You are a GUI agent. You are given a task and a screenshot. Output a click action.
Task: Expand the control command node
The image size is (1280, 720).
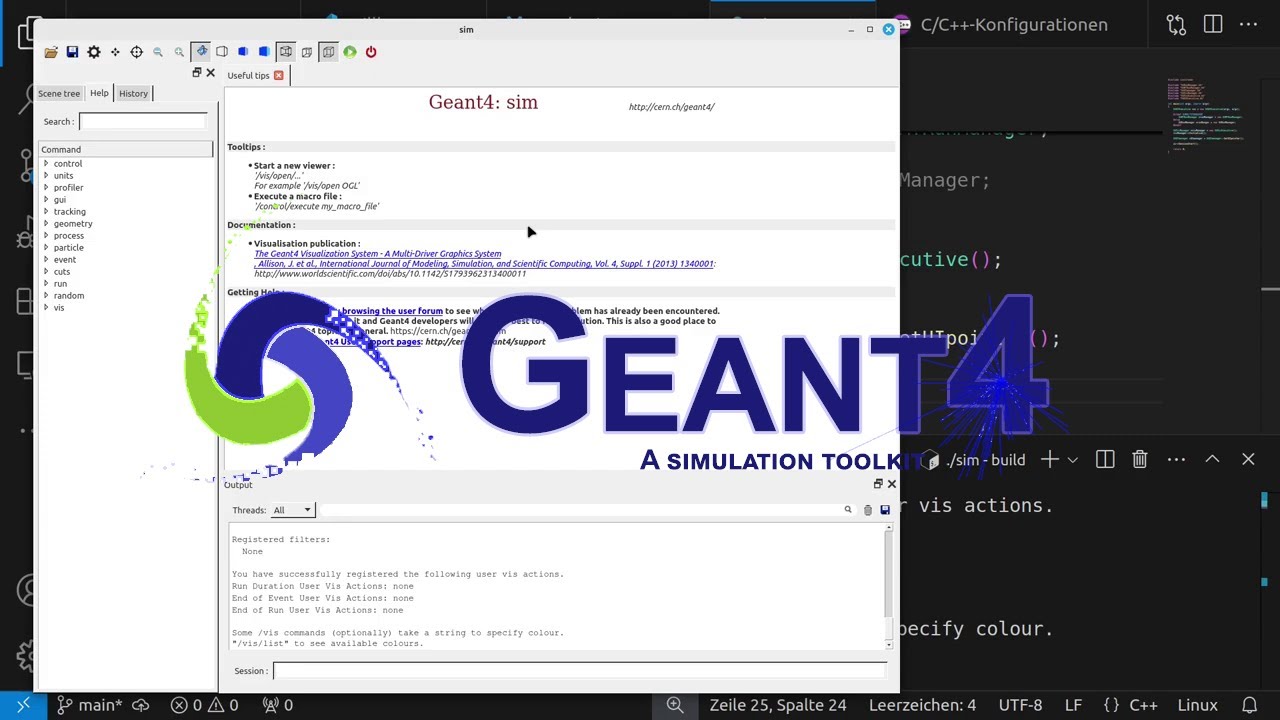point(46,163)
